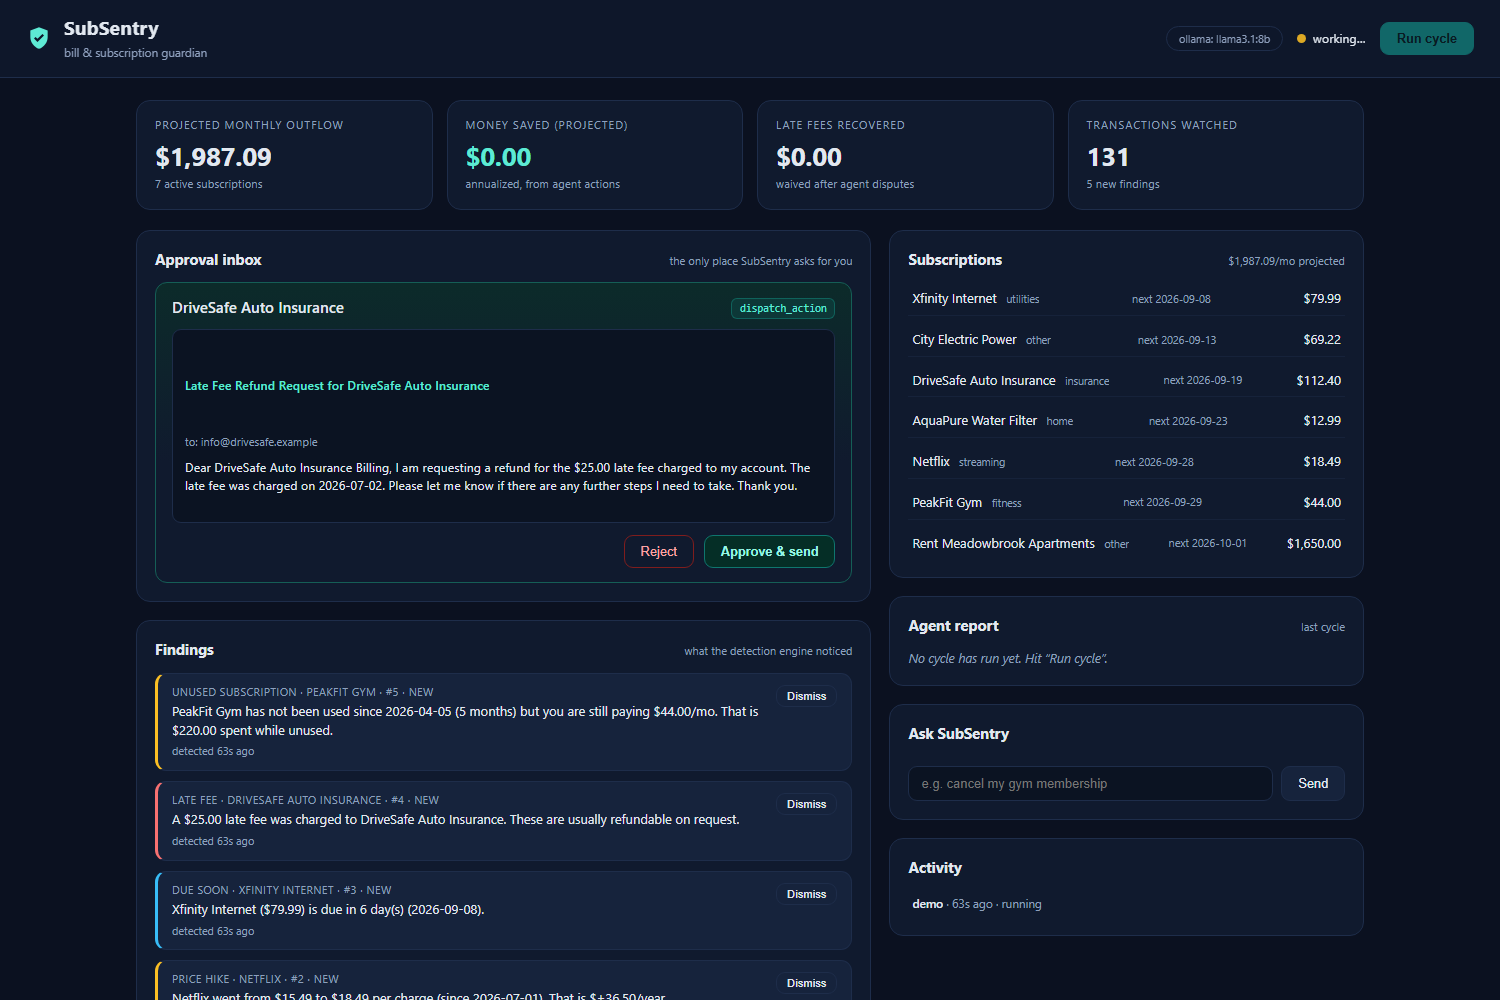
Task: Click the SubSentry shield logo icon
Action: point(39,38)
